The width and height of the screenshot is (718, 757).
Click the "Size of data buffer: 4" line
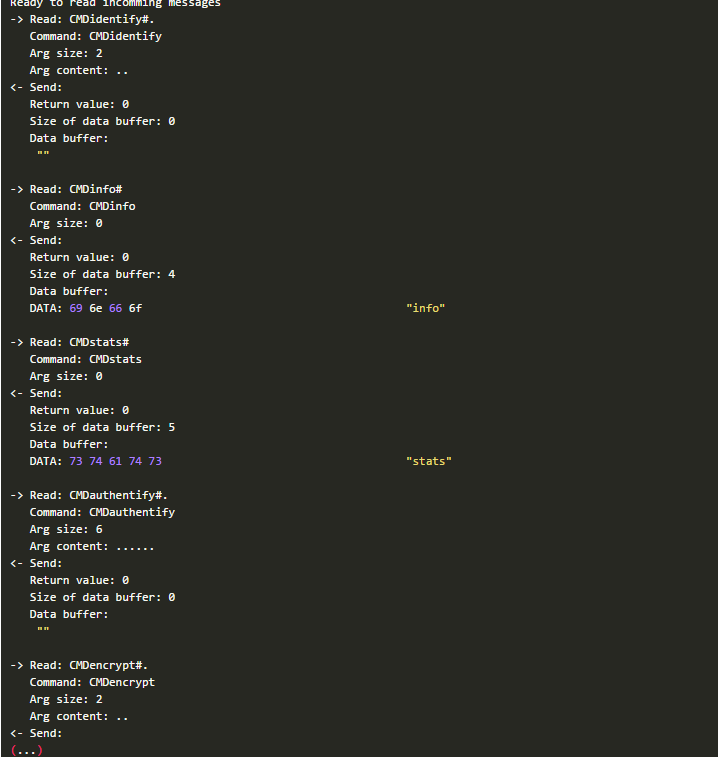pyautogui.click(x=102, y=274)
